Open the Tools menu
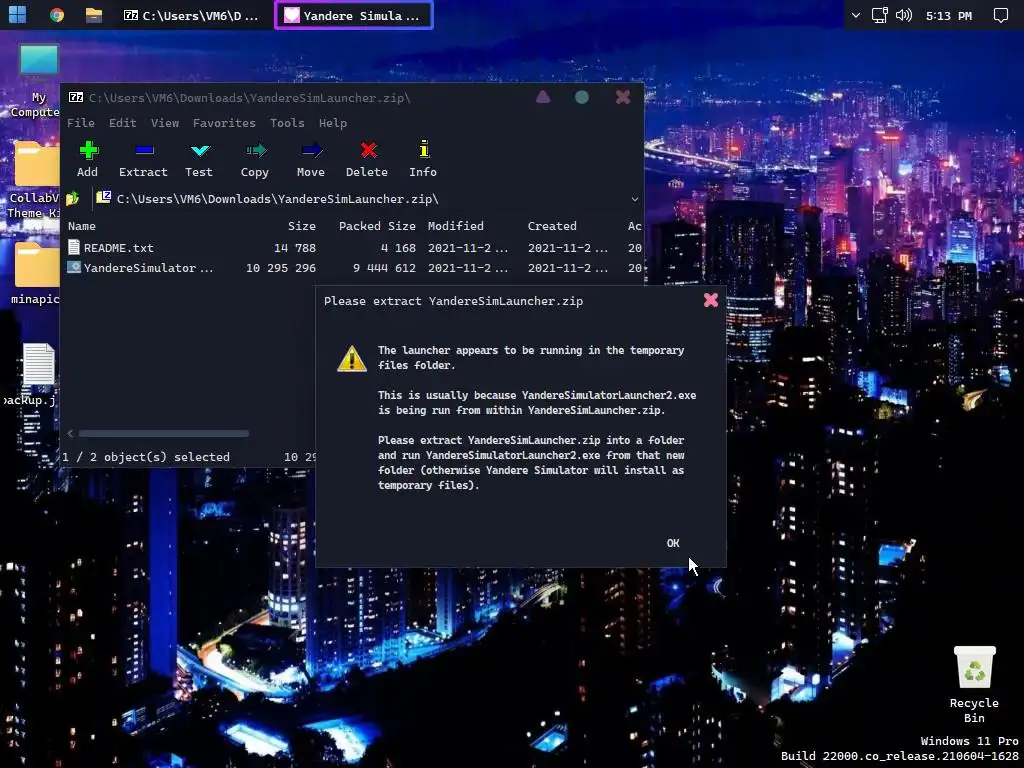Screen dimensions: 1024x768 coord(287,123)
